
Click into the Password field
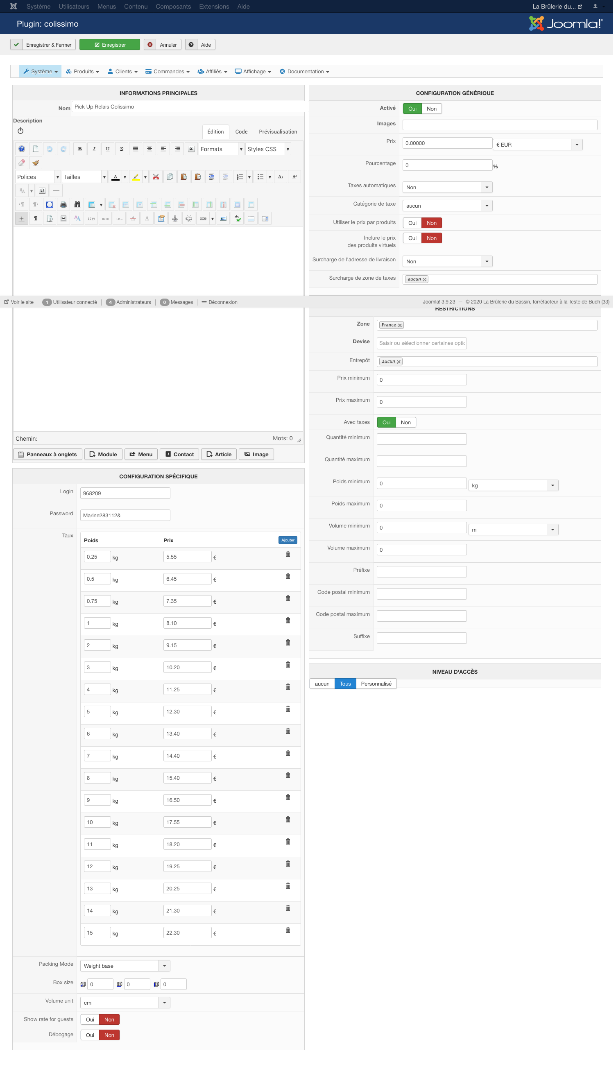(125, 515)
